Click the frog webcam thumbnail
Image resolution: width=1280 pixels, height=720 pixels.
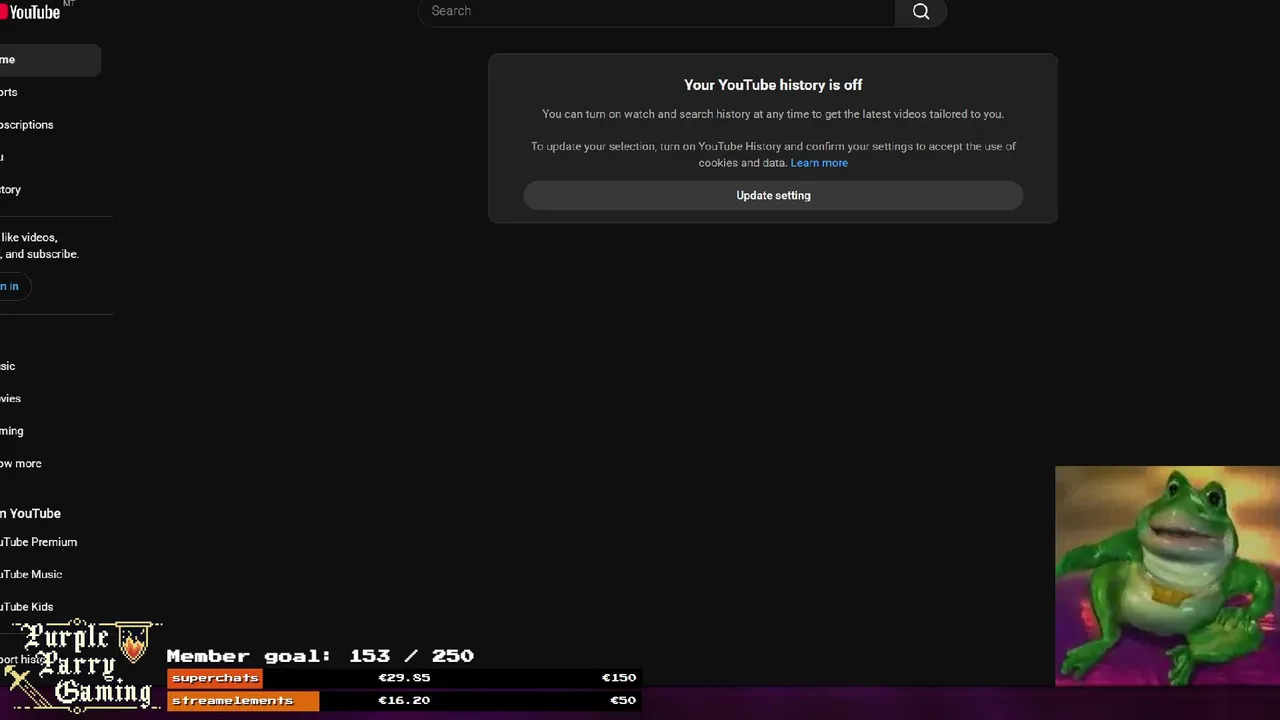1167,576
